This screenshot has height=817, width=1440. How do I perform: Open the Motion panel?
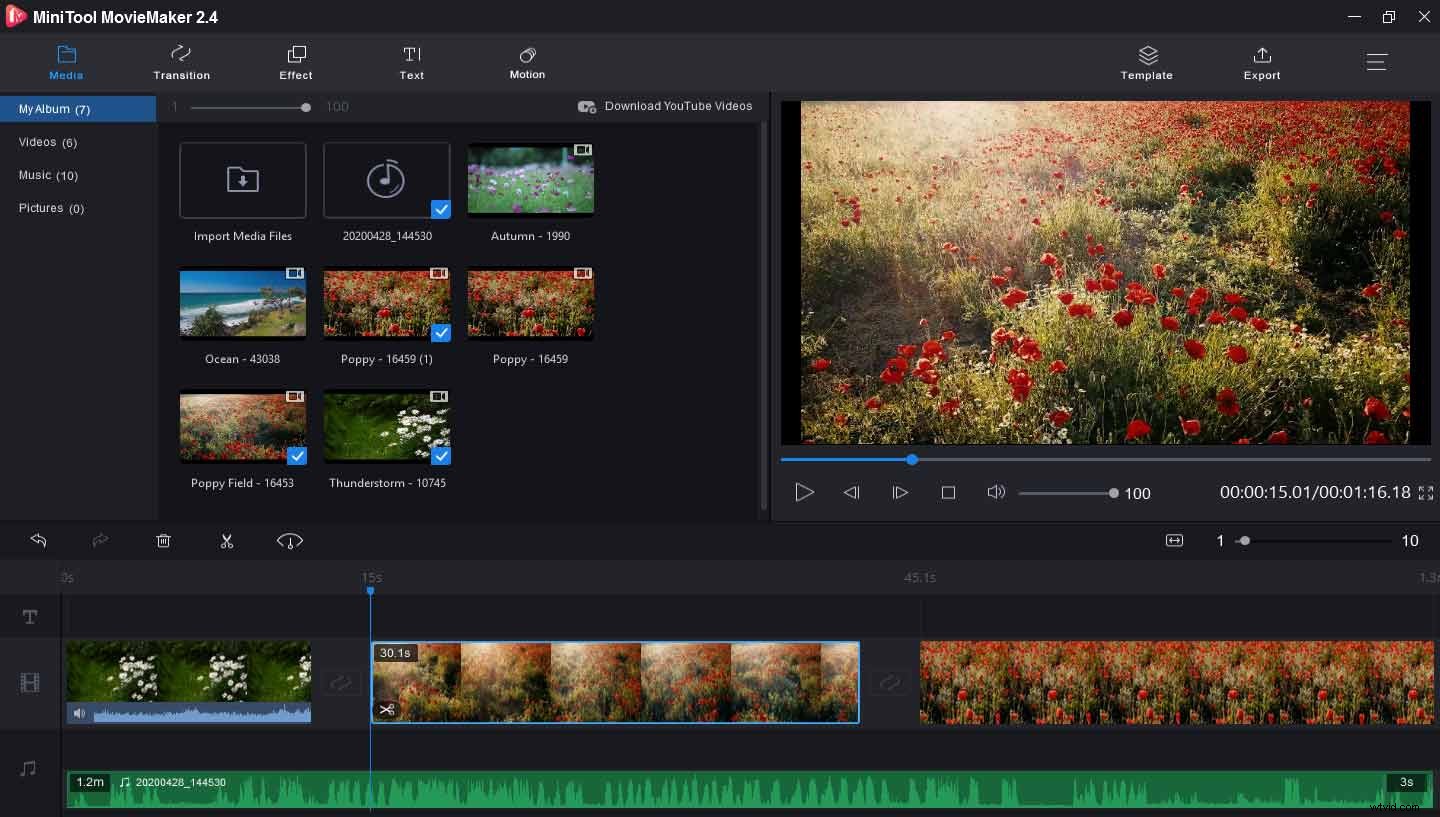(x=527, y=63)
